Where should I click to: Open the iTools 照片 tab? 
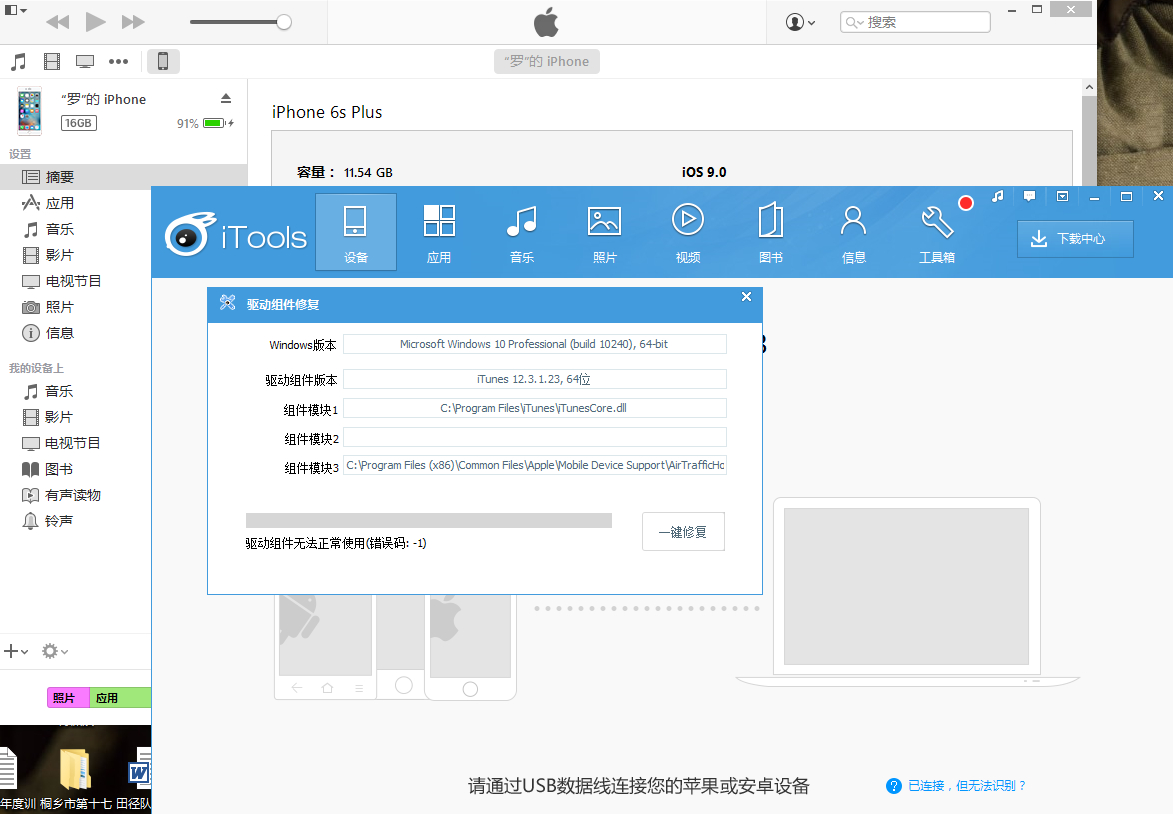(604, 232)
